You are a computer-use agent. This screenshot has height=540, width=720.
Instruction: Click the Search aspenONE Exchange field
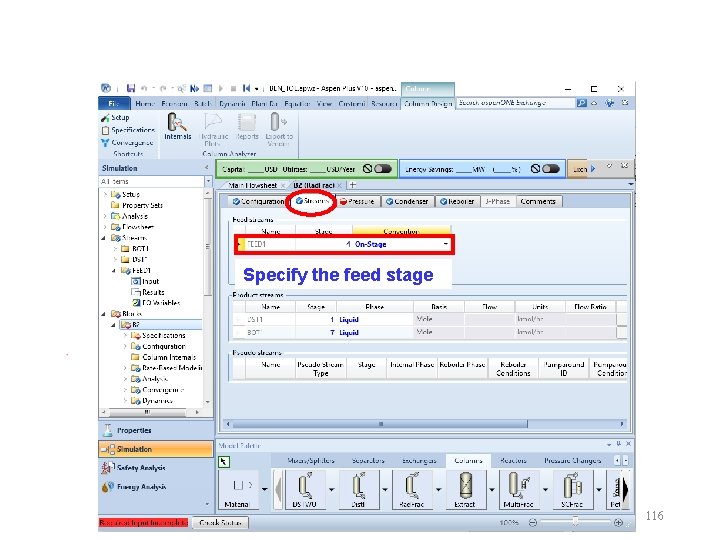point(516,103)
